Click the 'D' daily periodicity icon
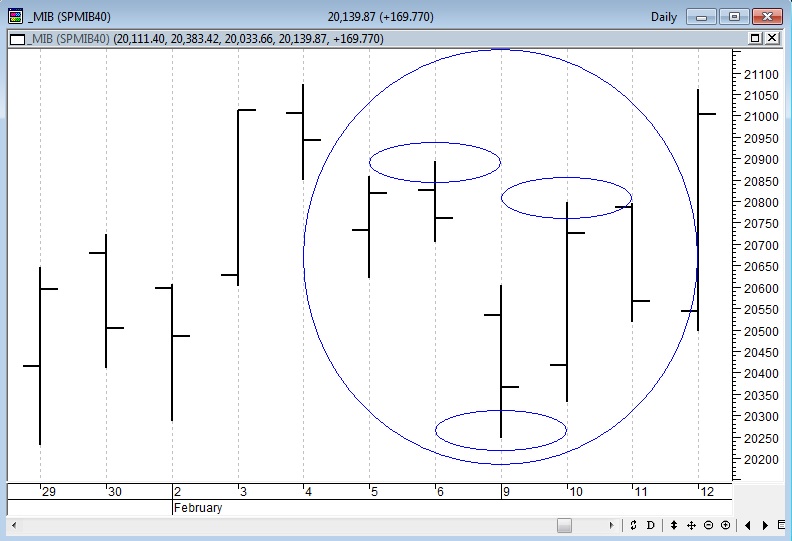 pyautogui.click(x=650, y=525)
